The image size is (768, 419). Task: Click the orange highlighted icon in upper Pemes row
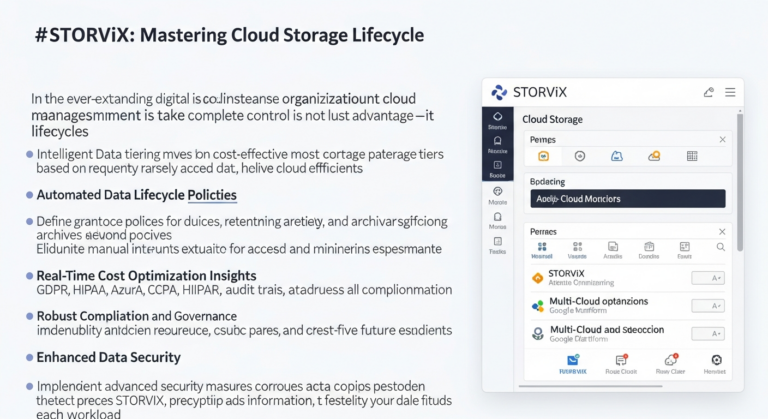tap(544, 156)
